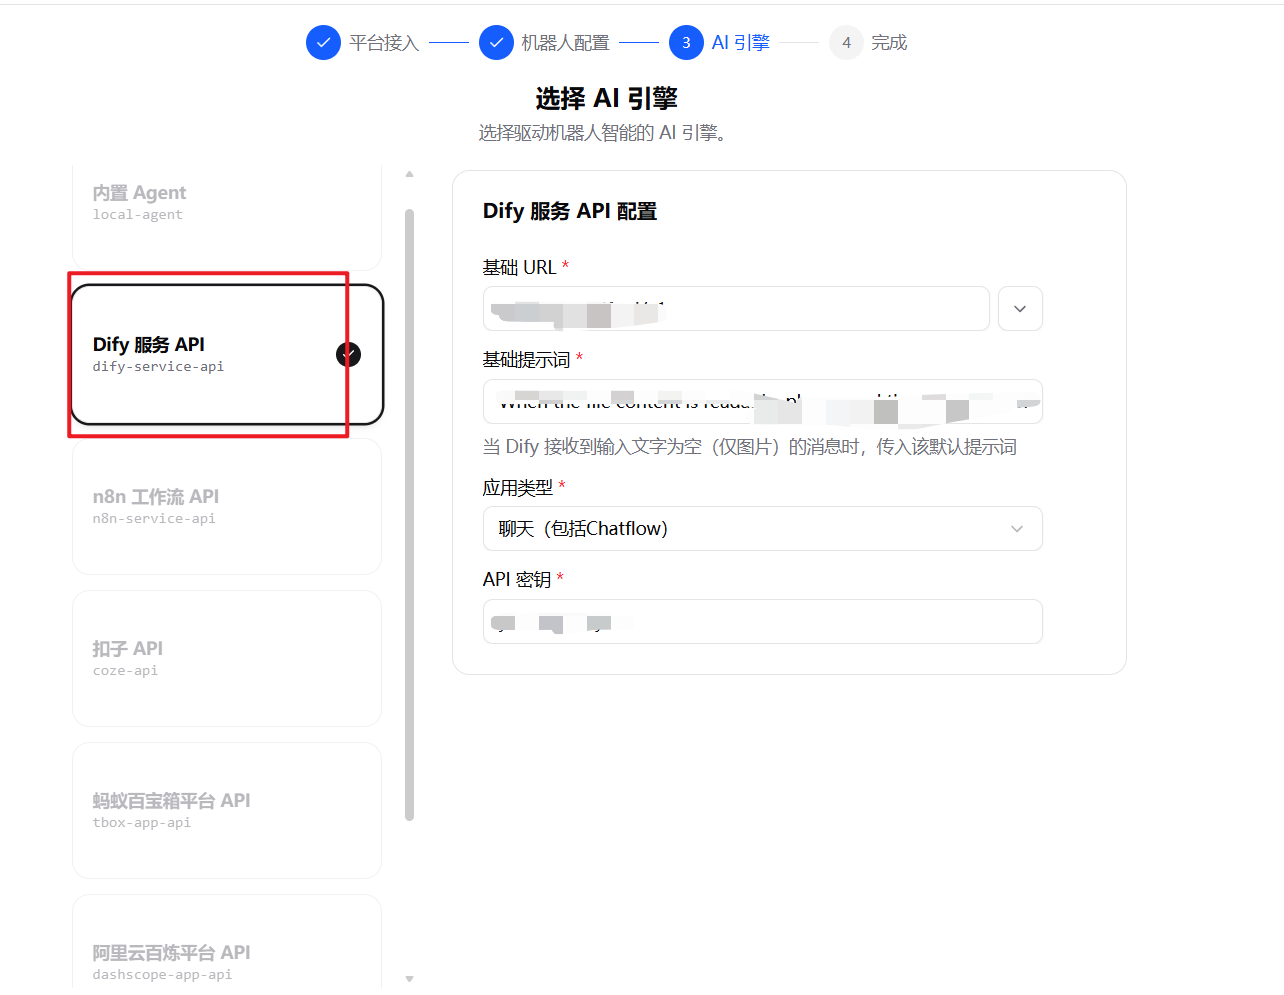Click the selected checkmark on Dify 服务 API card
This screenshot has height=995, width=1284.
[x=348, y=354]
